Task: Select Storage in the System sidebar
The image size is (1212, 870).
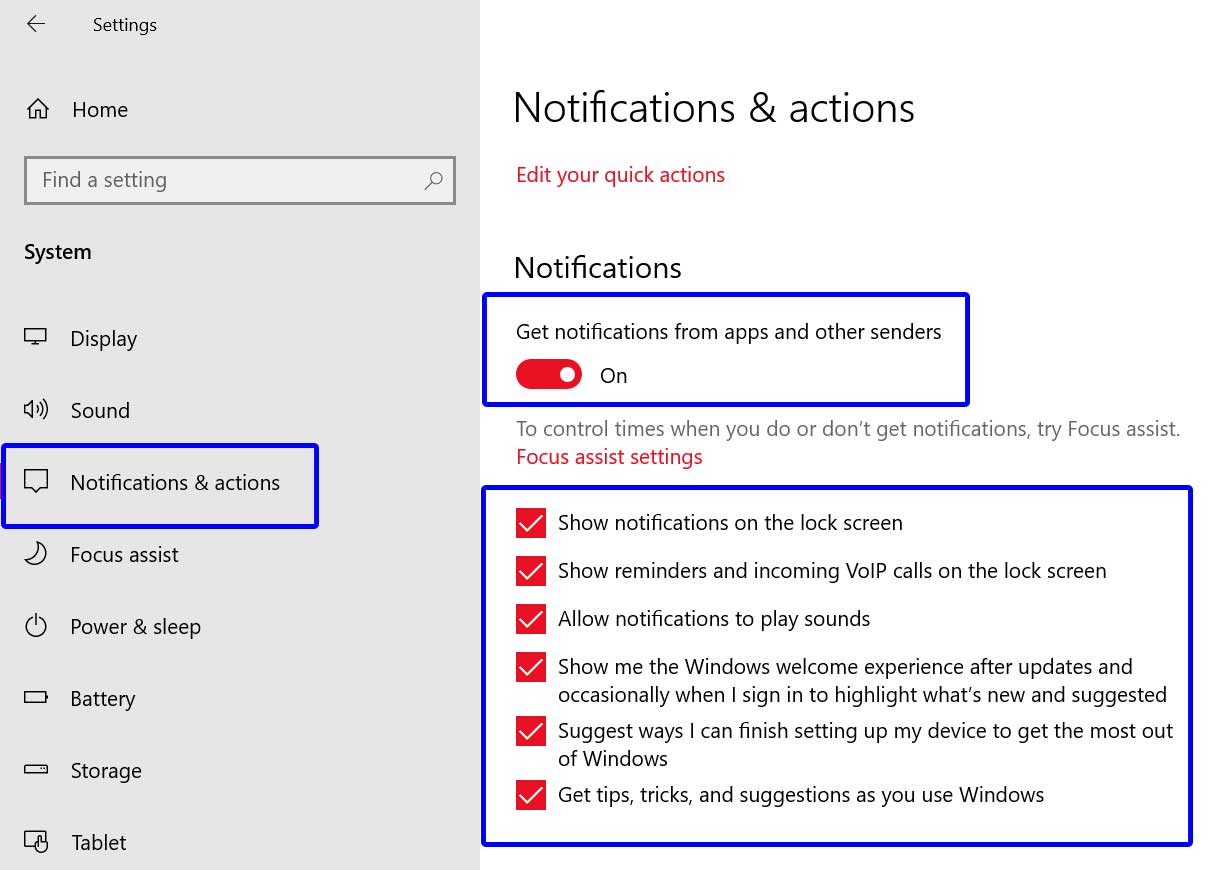Action: click(x=105, y=770)
